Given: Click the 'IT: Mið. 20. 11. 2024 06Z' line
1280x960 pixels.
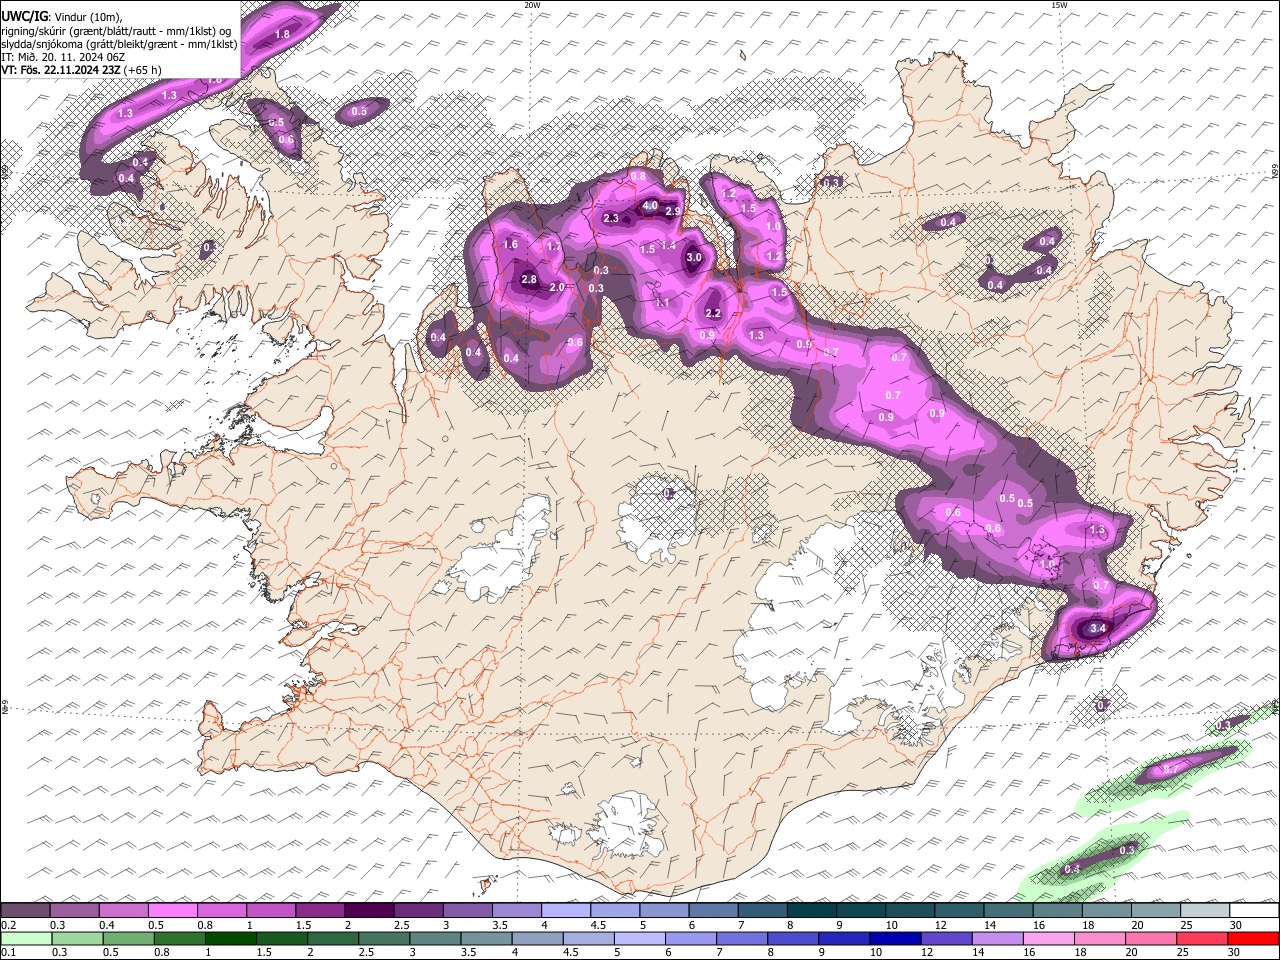Looking at the screenshot, I should coord(62,57).
